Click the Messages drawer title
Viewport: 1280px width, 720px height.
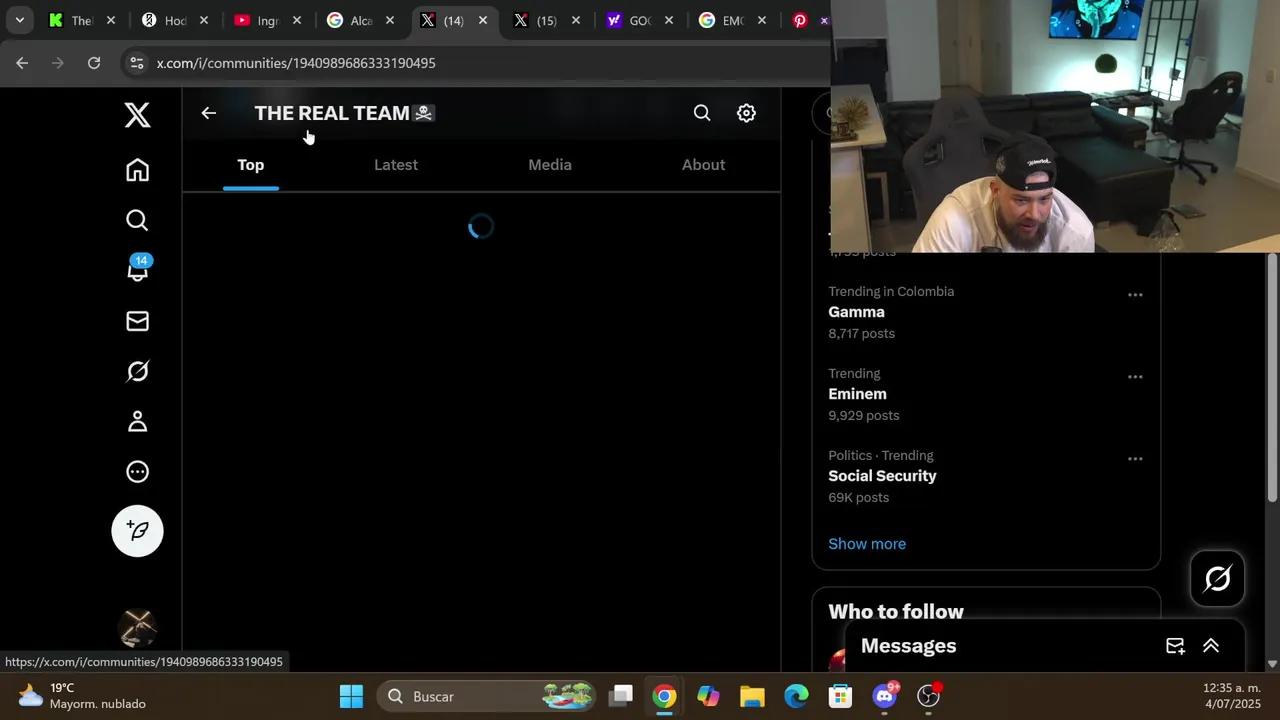tap(908, 646)
